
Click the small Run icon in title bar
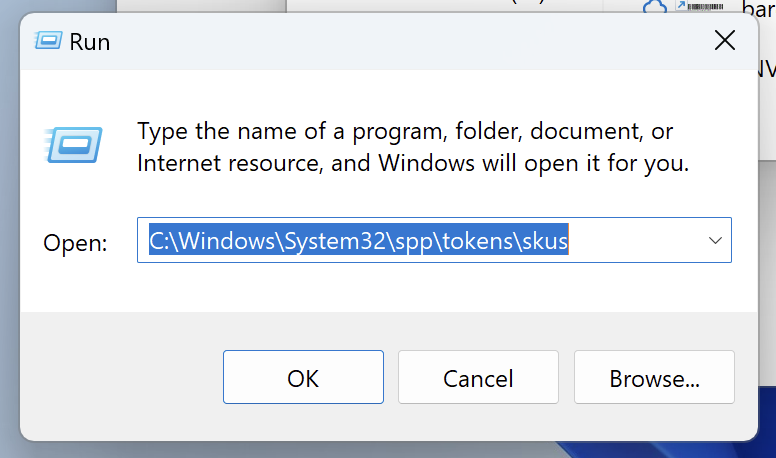click(x=48, y=41)
